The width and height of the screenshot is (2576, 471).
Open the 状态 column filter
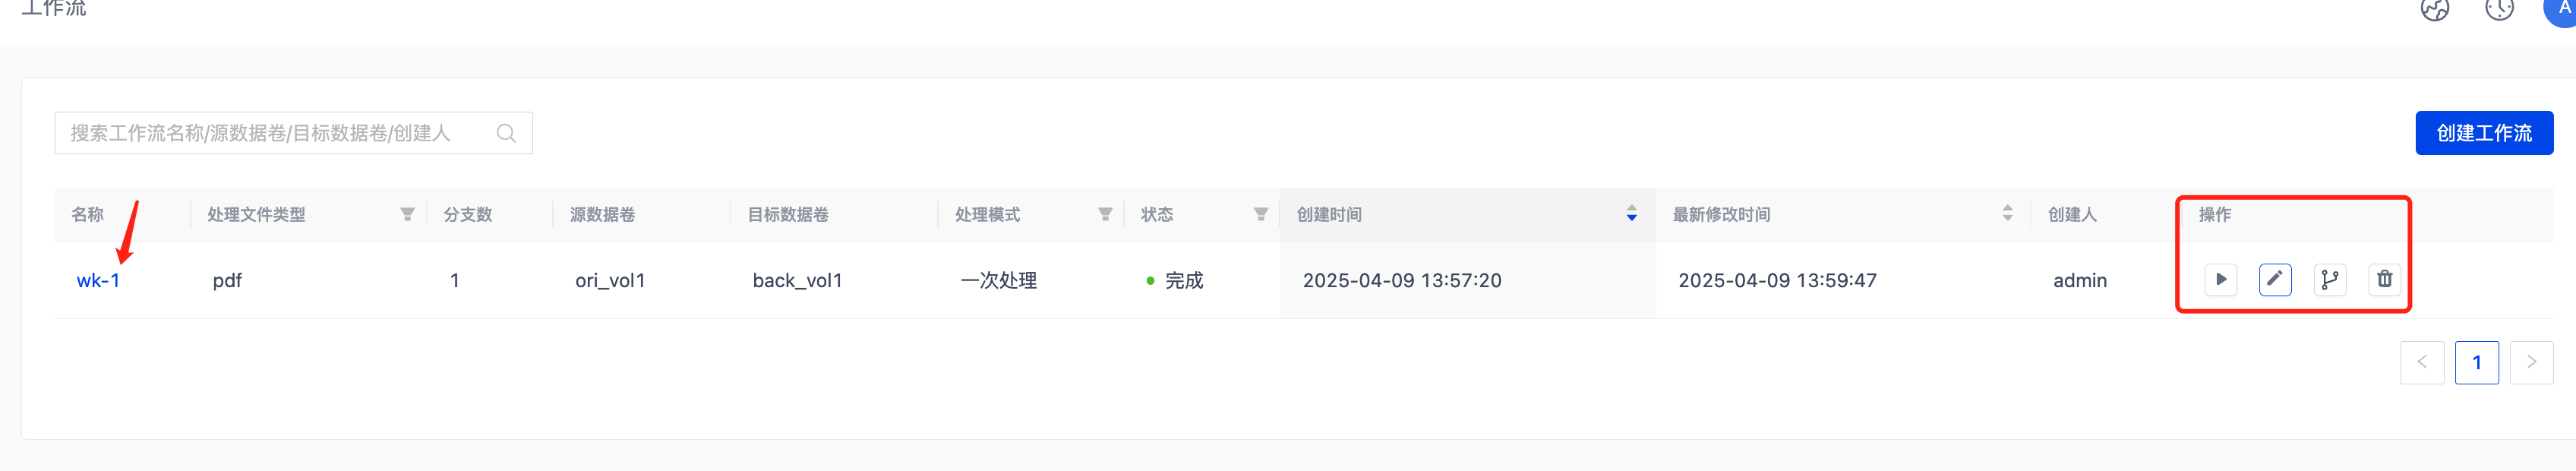point(1260,214)
